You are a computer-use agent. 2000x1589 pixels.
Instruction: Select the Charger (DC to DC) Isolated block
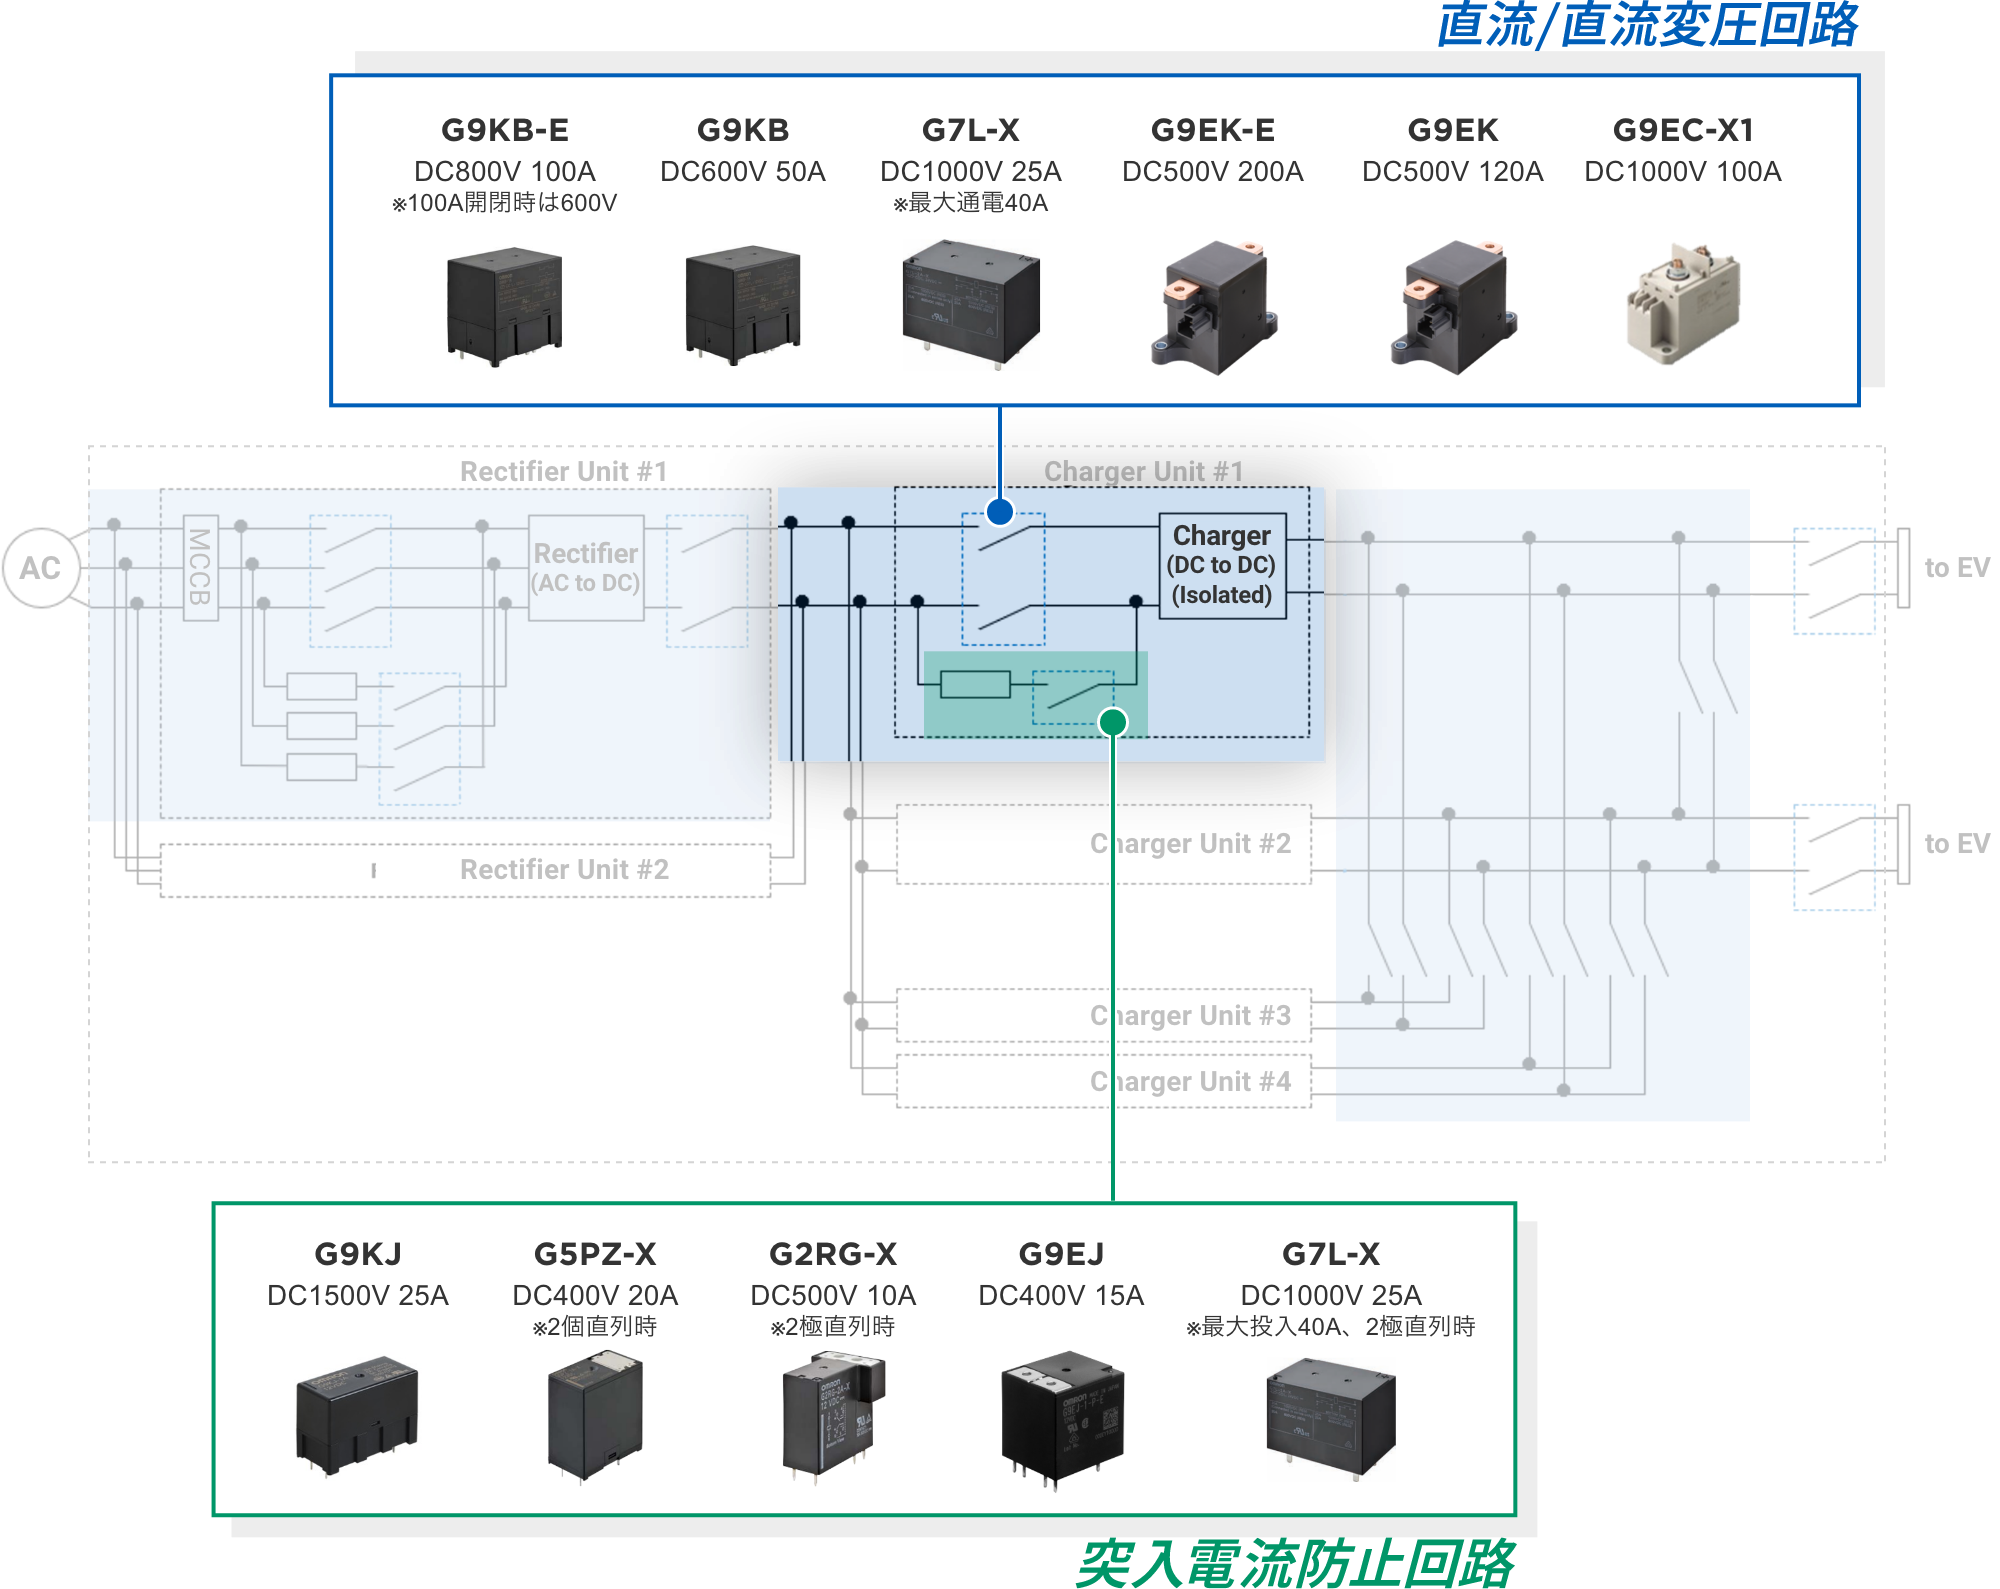click(x=1222, y=565)
